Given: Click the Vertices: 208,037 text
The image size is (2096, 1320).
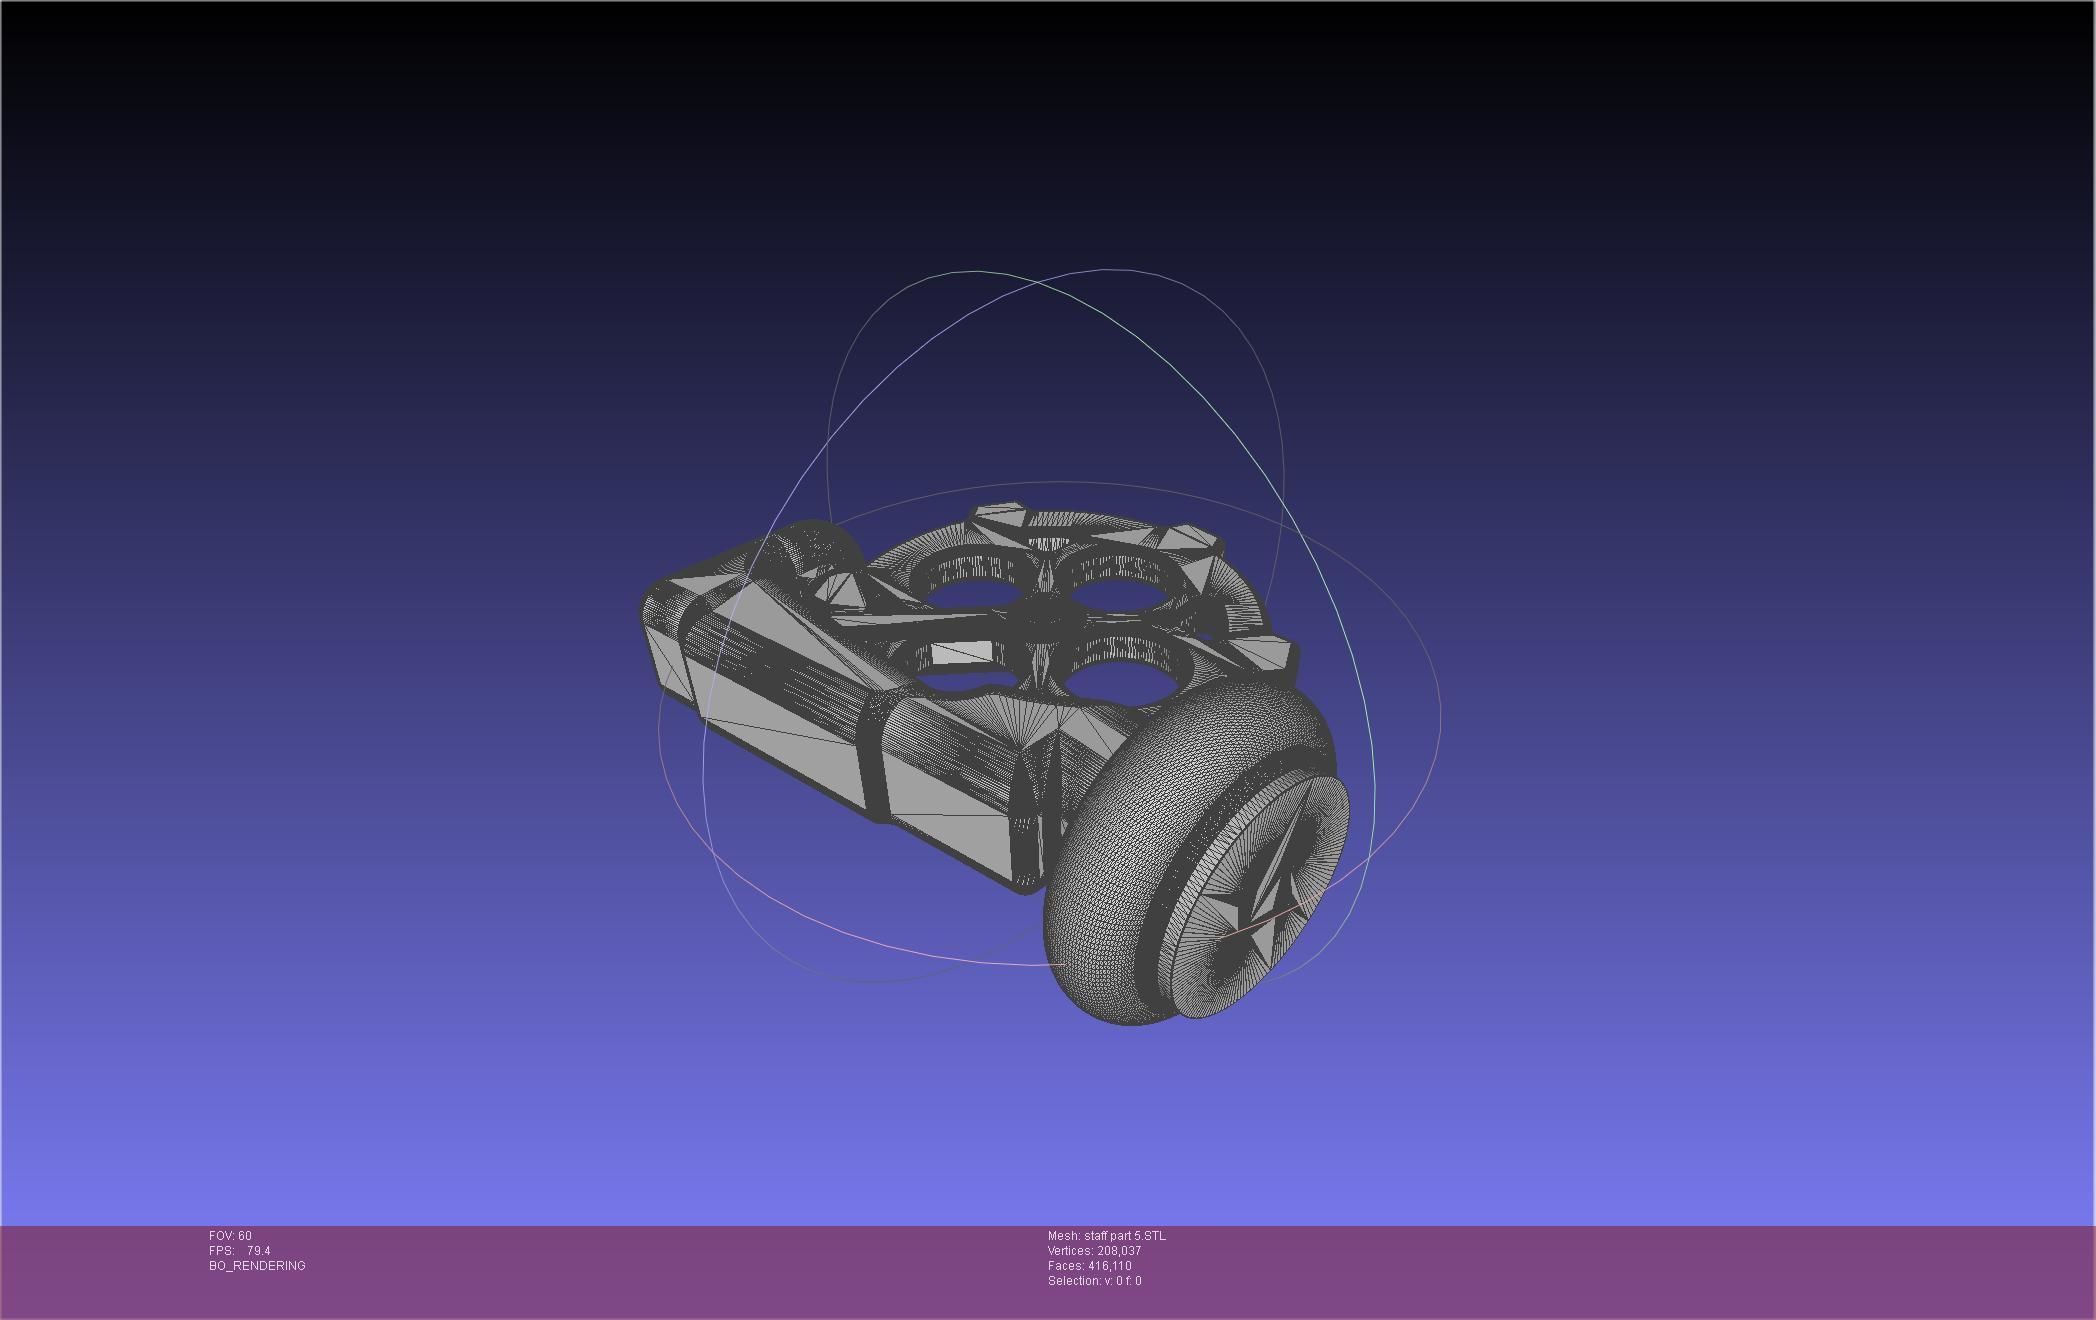Looking at the screenshot, I should click(x=1094, y=1251).
